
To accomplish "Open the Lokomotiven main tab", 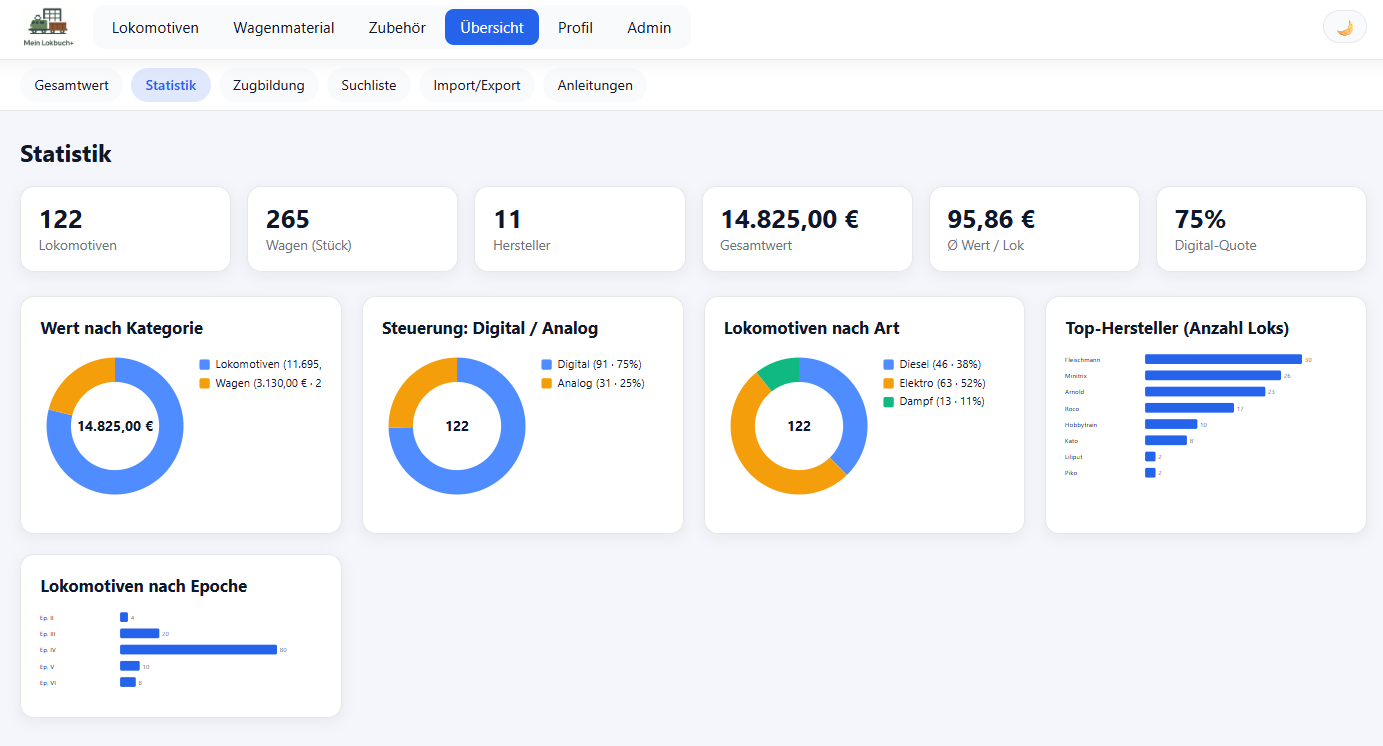I will tap(155, 28).
